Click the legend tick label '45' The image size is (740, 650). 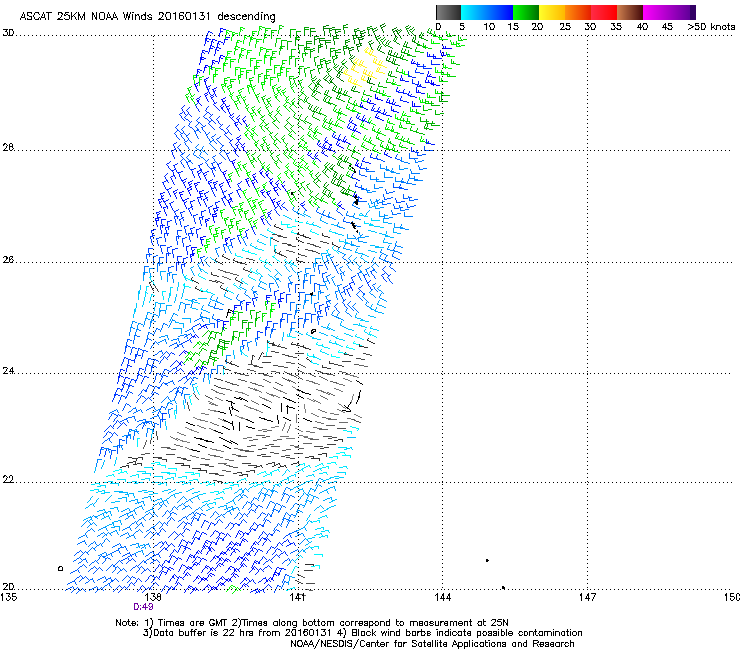[667, 27]
